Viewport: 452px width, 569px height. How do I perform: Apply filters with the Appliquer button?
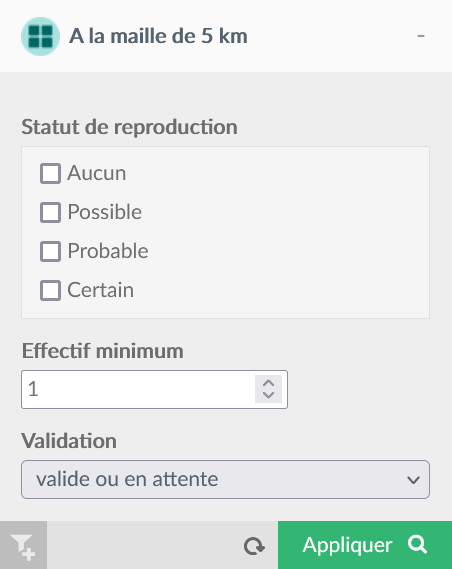365,545
